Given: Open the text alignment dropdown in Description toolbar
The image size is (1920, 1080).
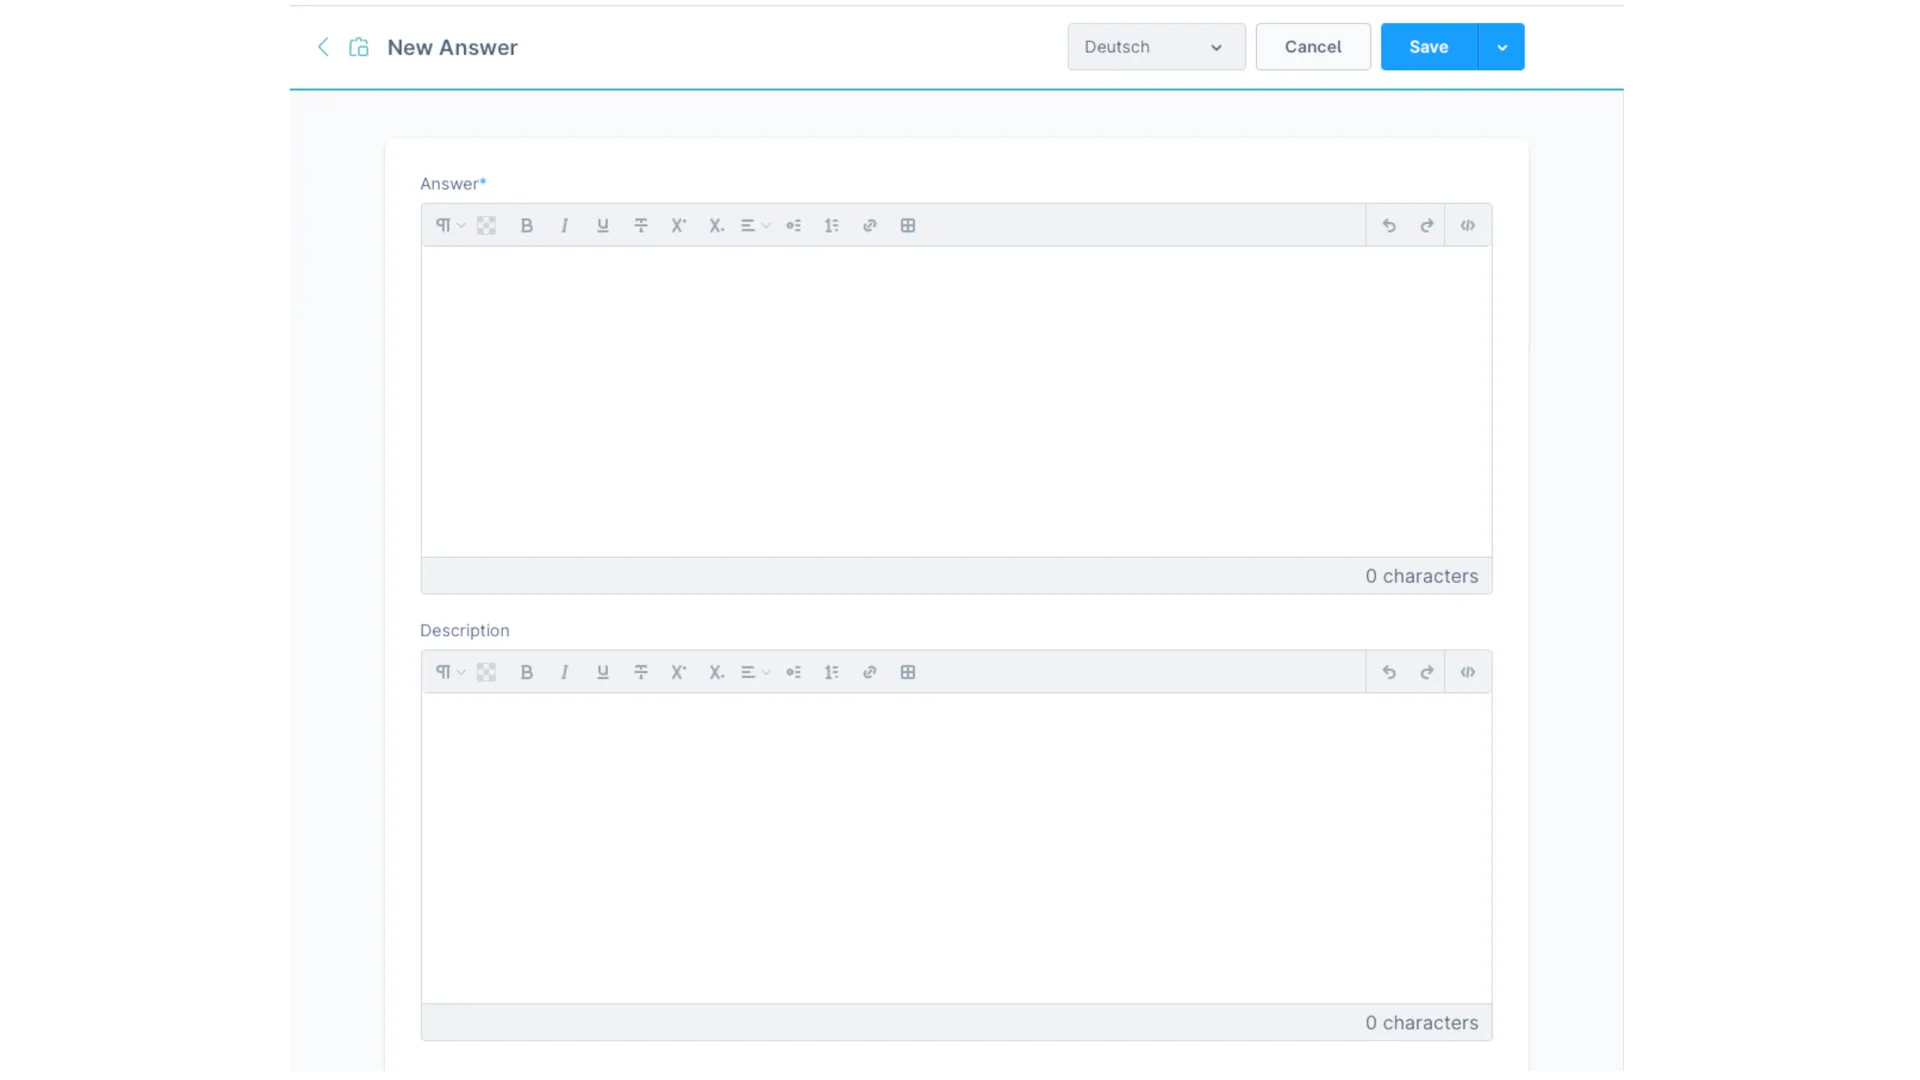Looking at the screenshot, I should coord(754,671).
